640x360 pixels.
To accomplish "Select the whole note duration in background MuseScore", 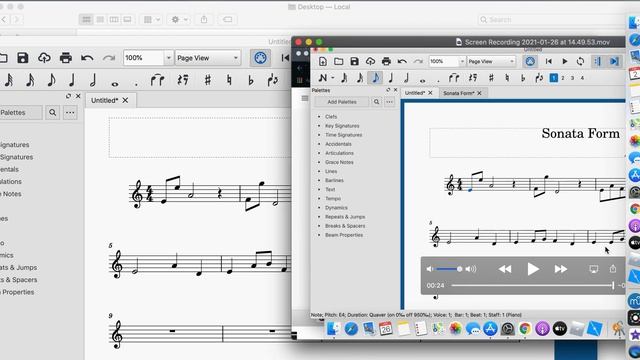I will (x=115, y=84).
